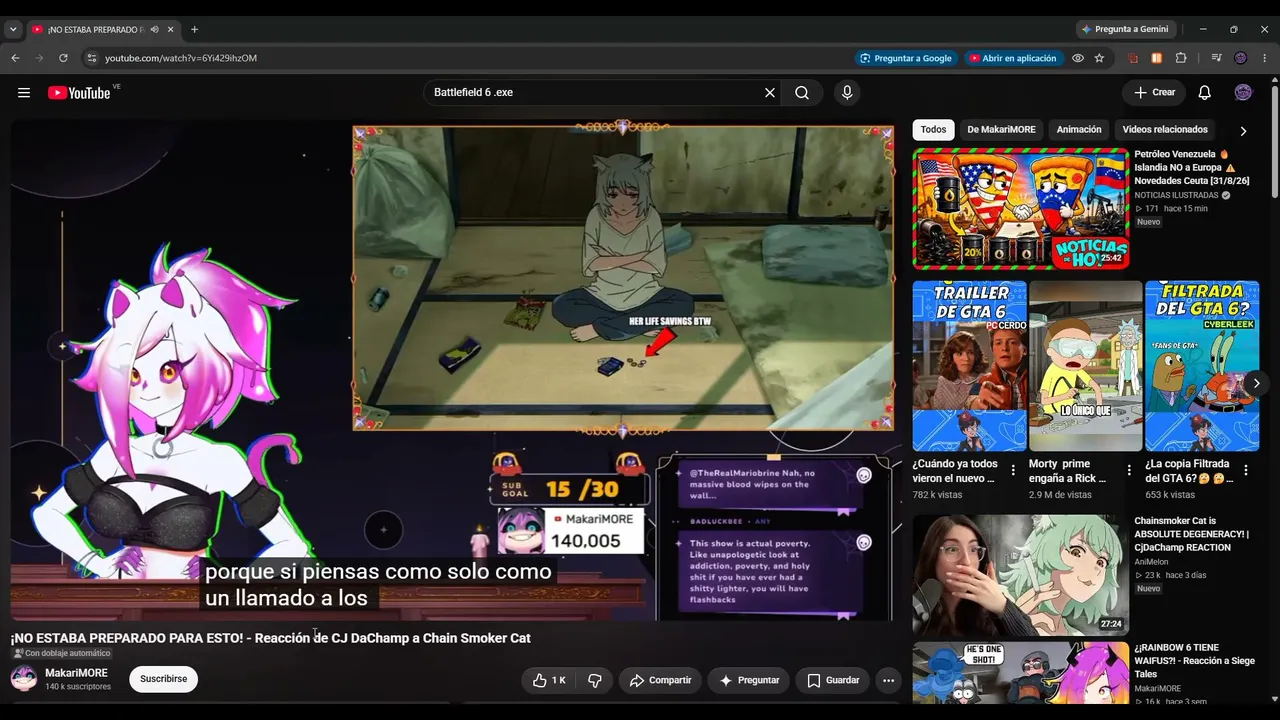The width and height of the screenshot is (1280, 720).
Task: Open the more actions ellipsis below the video
Action: [x=888, y=680]
